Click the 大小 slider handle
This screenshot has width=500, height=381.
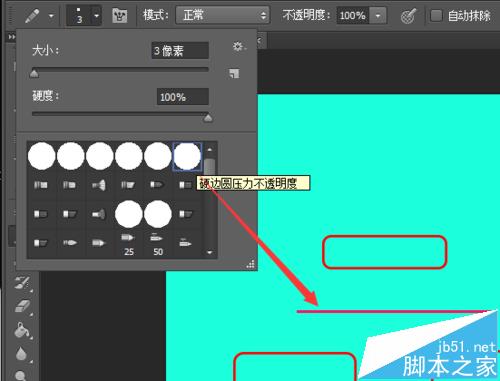point(34,73)
